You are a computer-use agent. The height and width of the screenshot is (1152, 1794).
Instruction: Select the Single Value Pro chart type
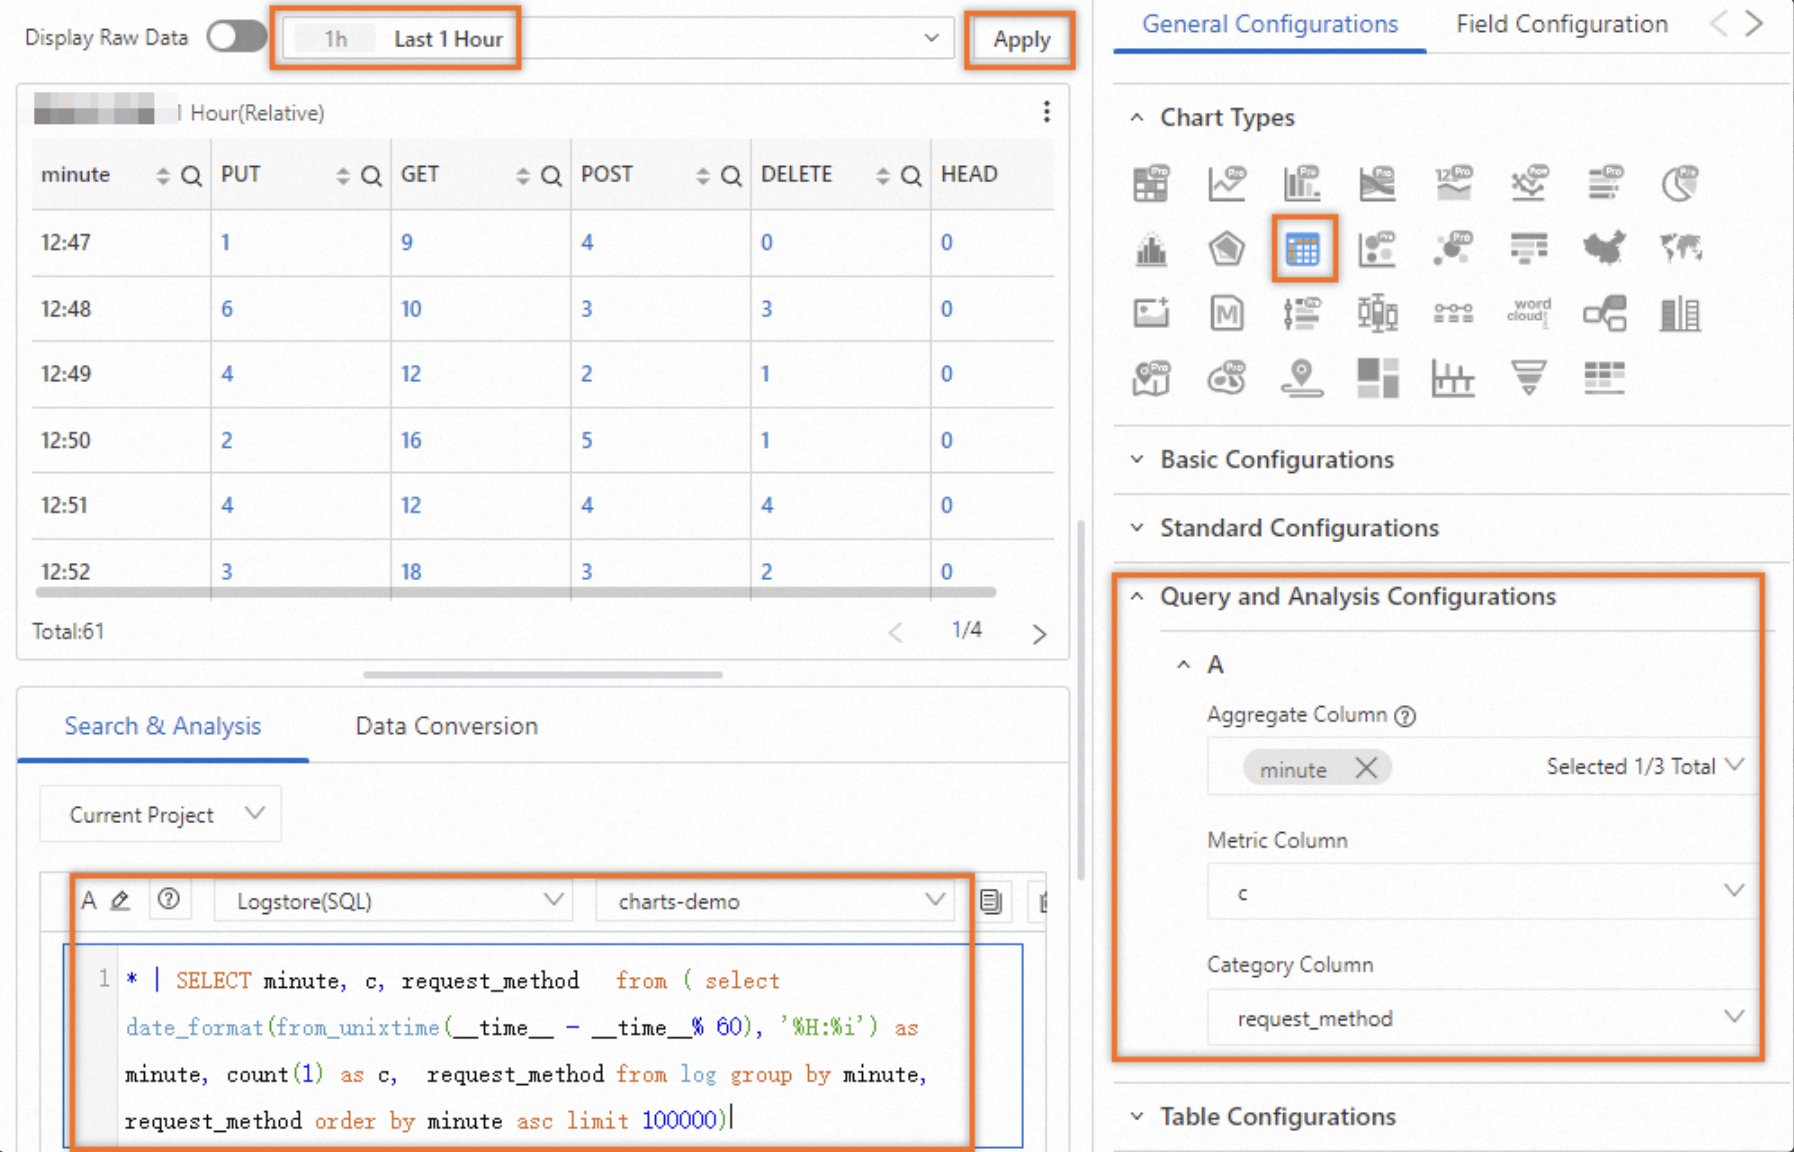(x=1453, y=183)
